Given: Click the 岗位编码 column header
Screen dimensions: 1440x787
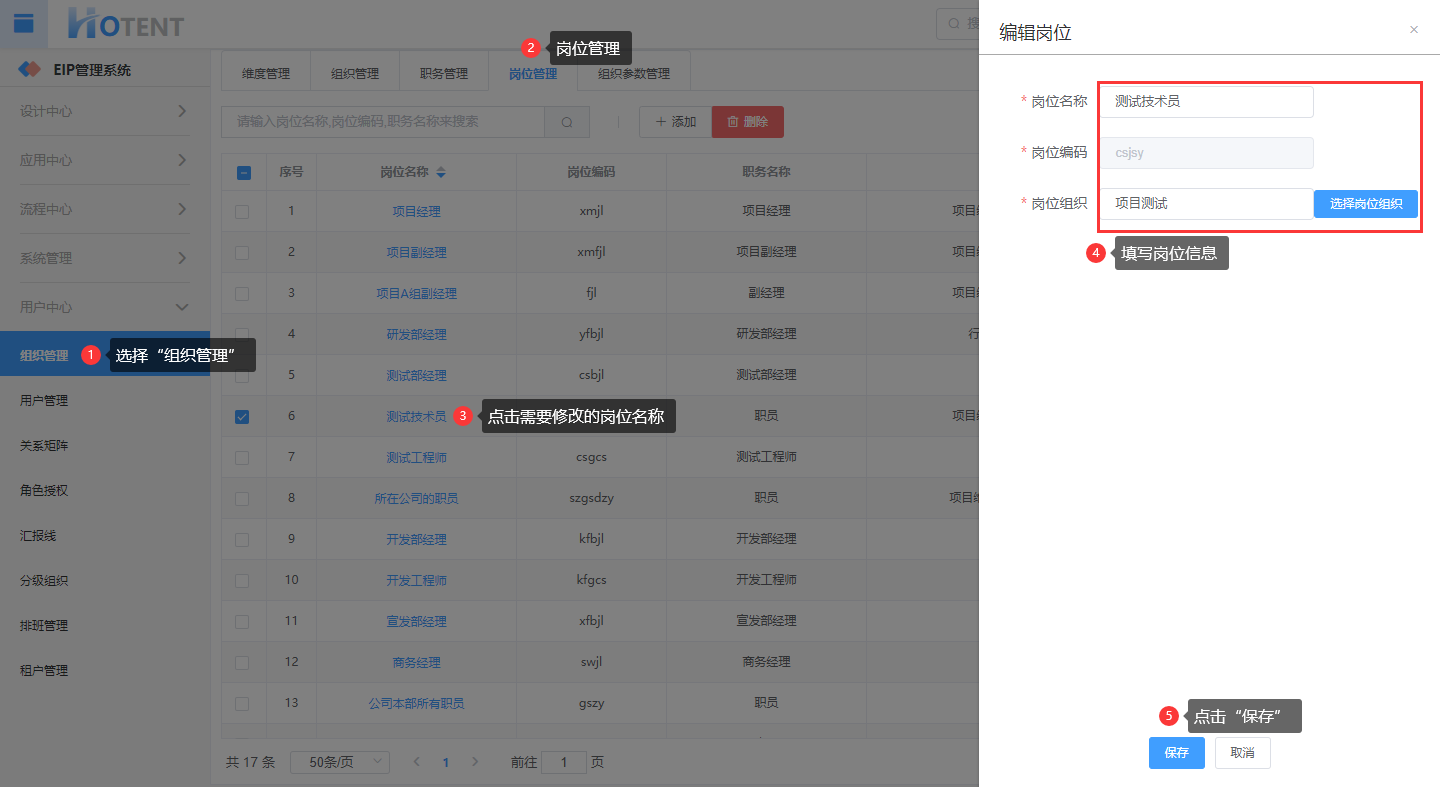Looking at the screenshot, I should point(591,172).
